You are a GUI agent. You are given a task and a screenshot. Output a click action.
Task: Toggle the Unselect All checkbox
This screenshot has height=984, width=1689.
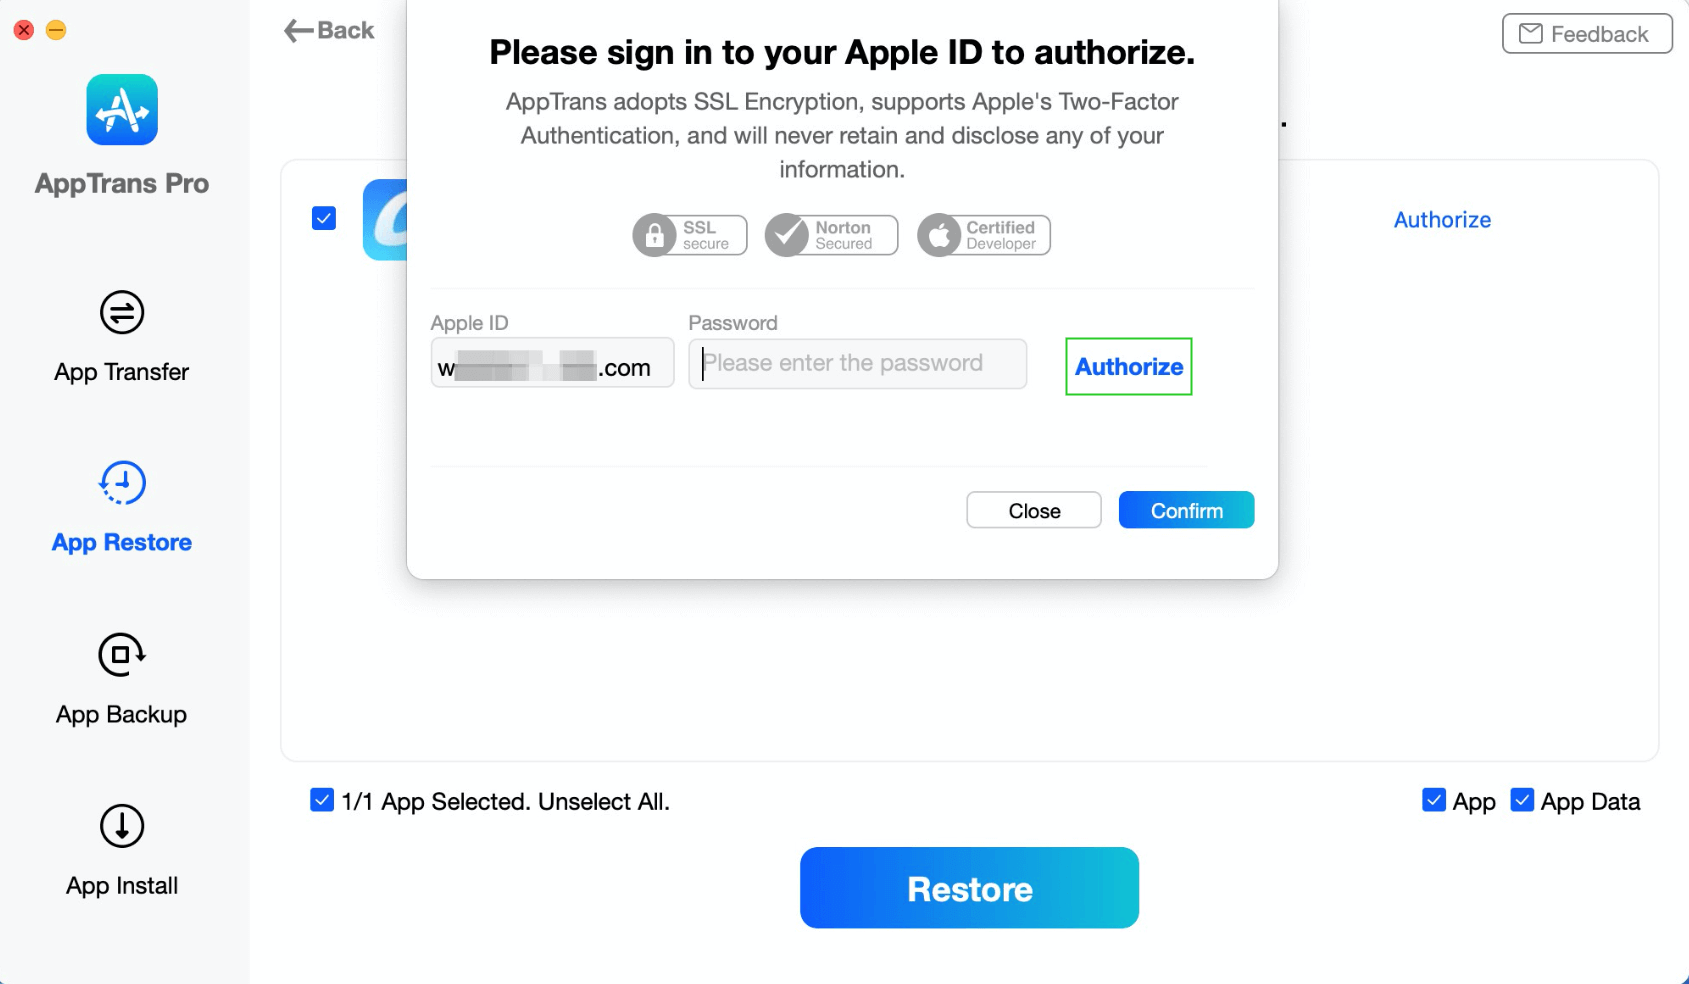322,800
